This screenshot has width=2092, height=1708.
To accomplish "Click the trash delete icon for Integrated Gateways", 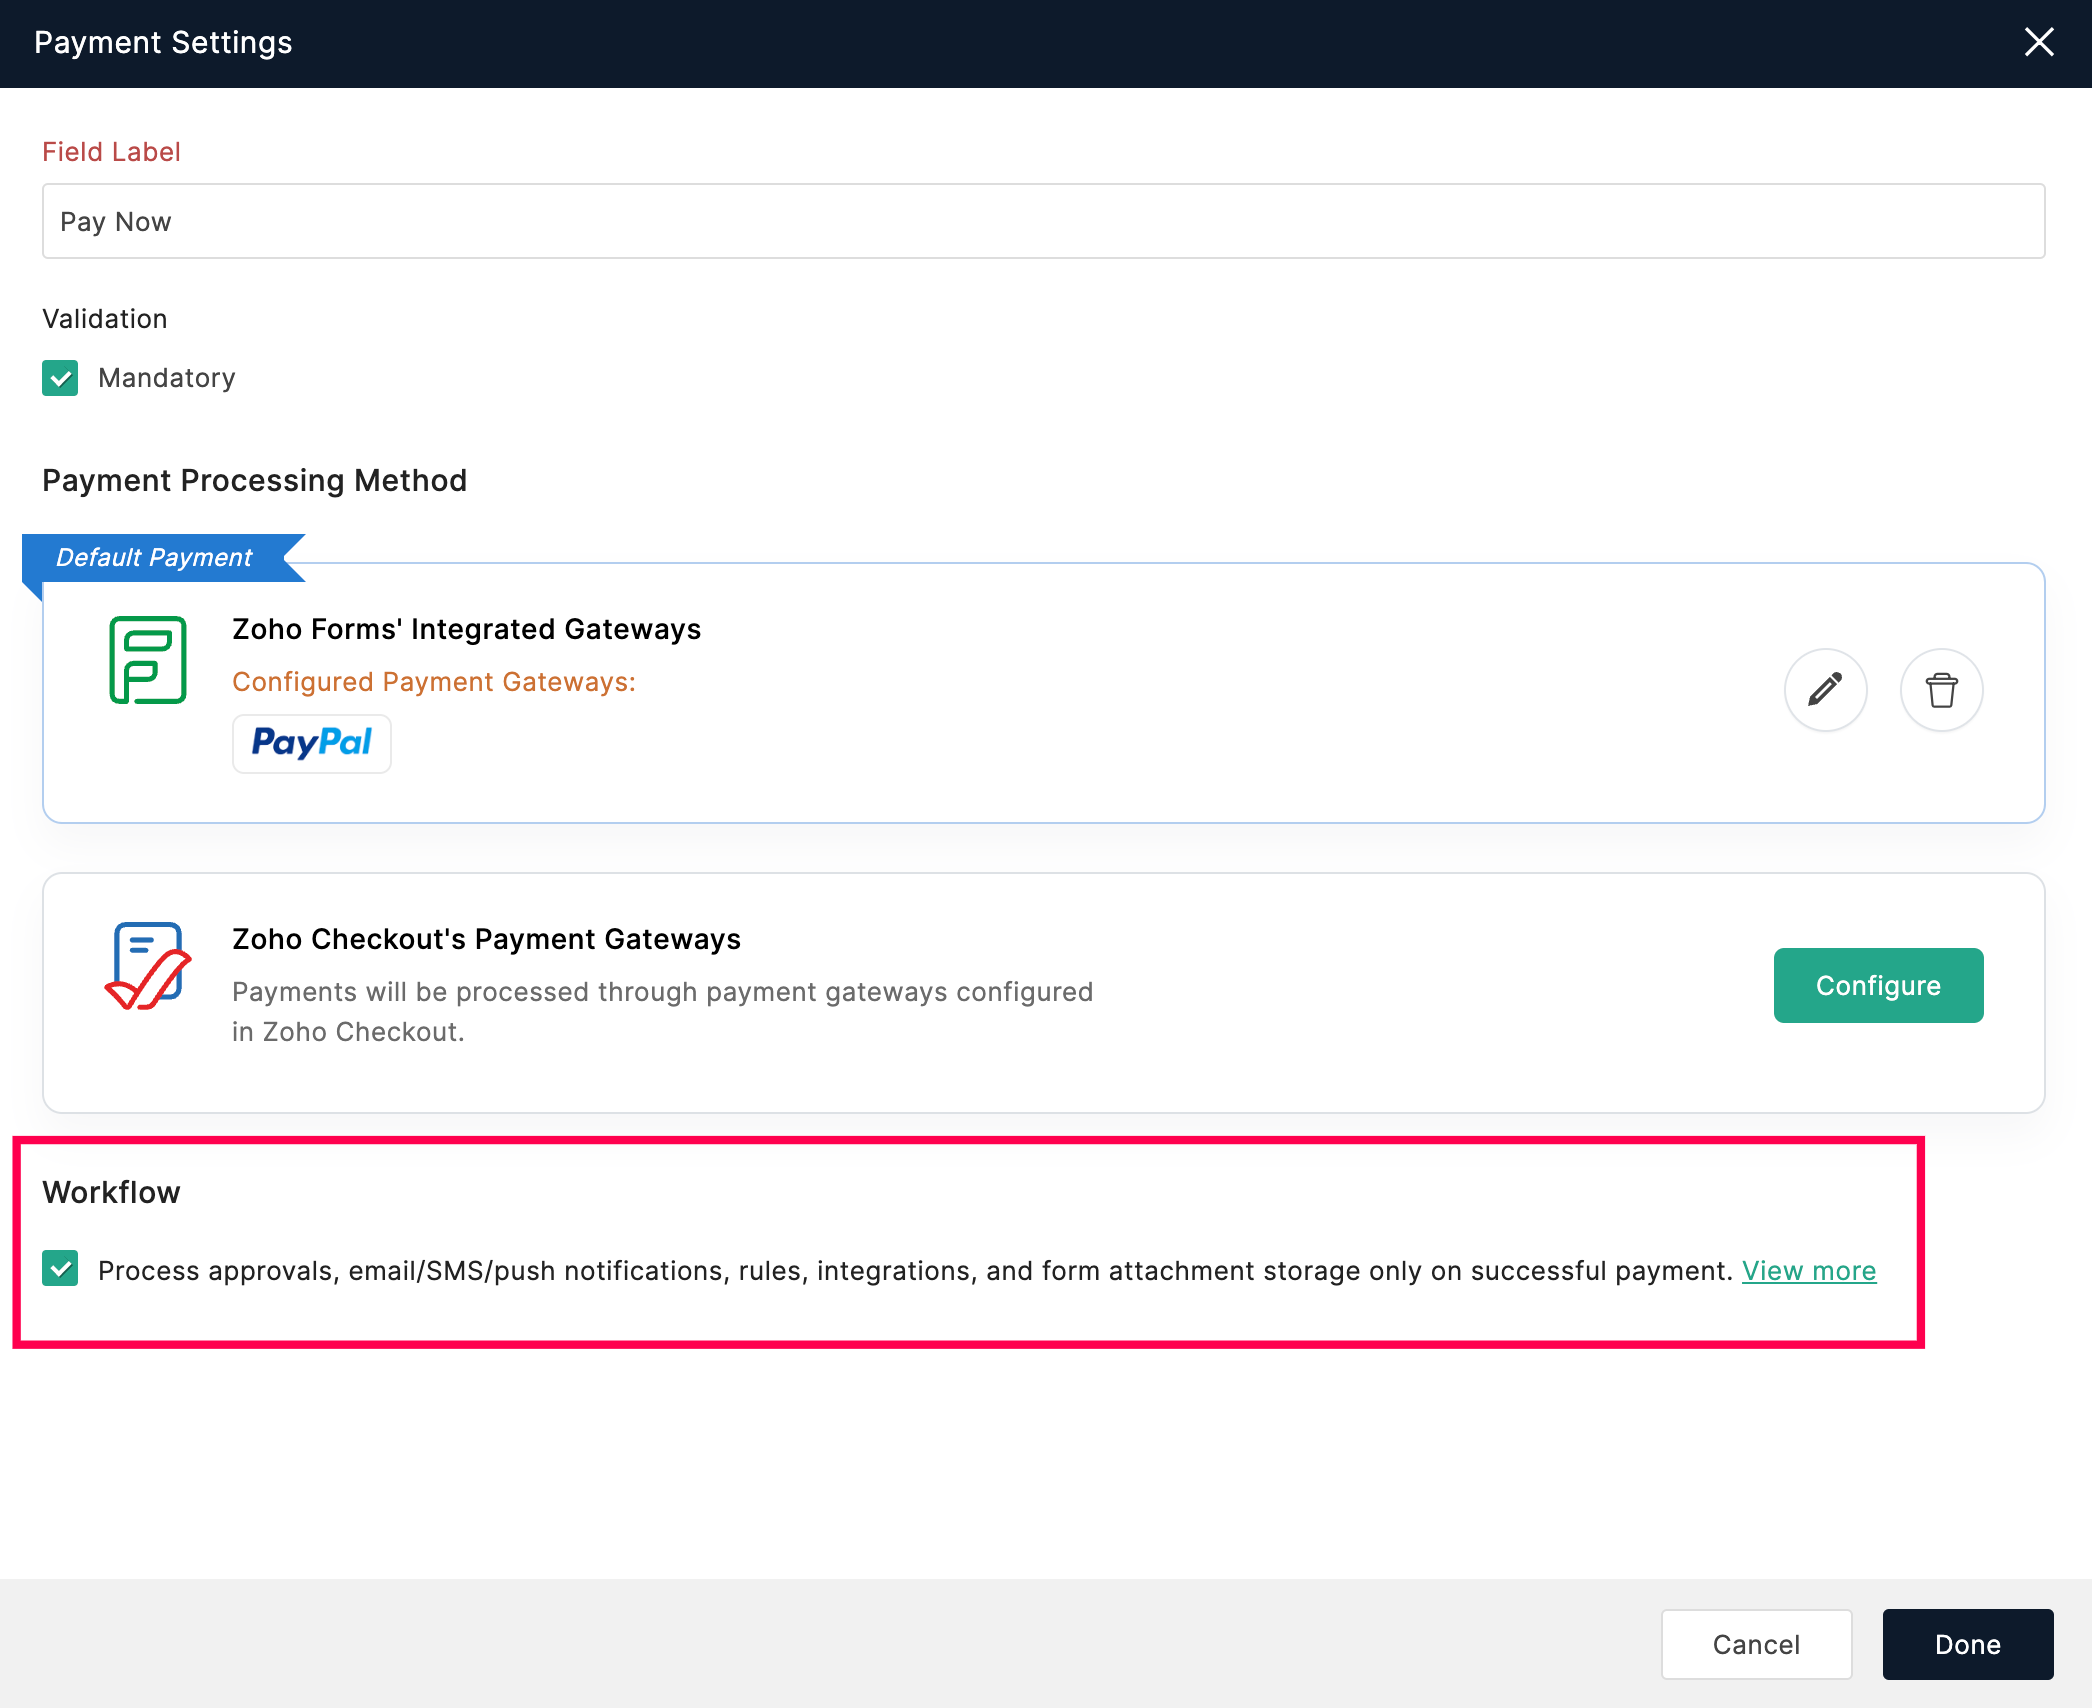I will coord(1941,690).
